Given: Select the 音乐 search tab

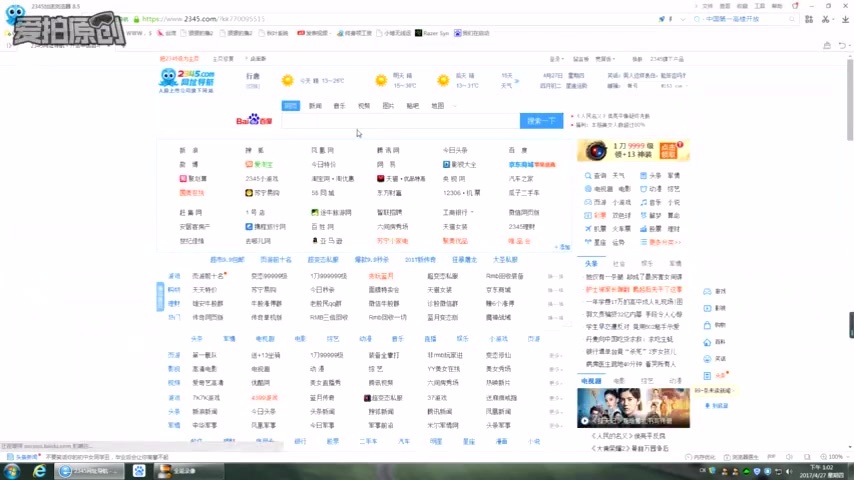Looking at the screenshot, I should 339,106.
